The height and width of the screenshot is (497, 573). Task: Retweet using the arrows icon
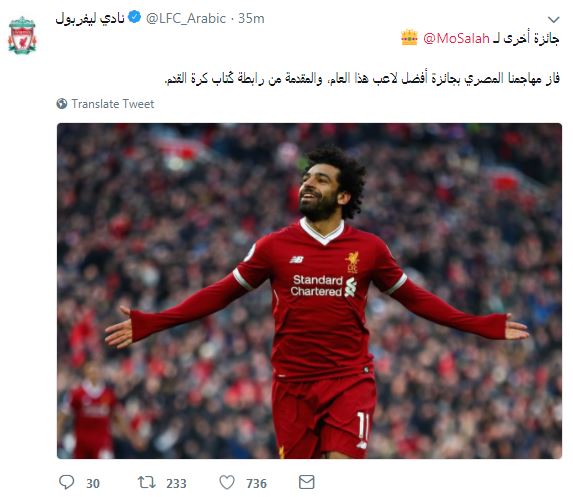147,482
